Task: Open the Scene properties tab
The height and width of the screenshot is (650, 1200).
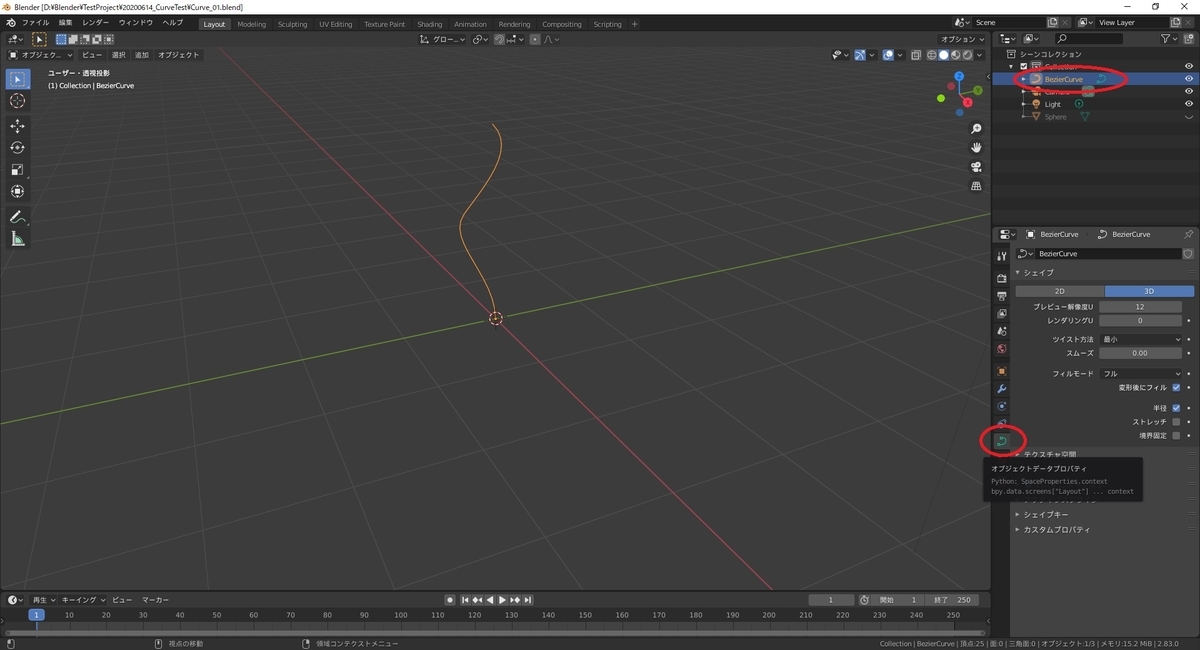Action: pos(1002,331)
